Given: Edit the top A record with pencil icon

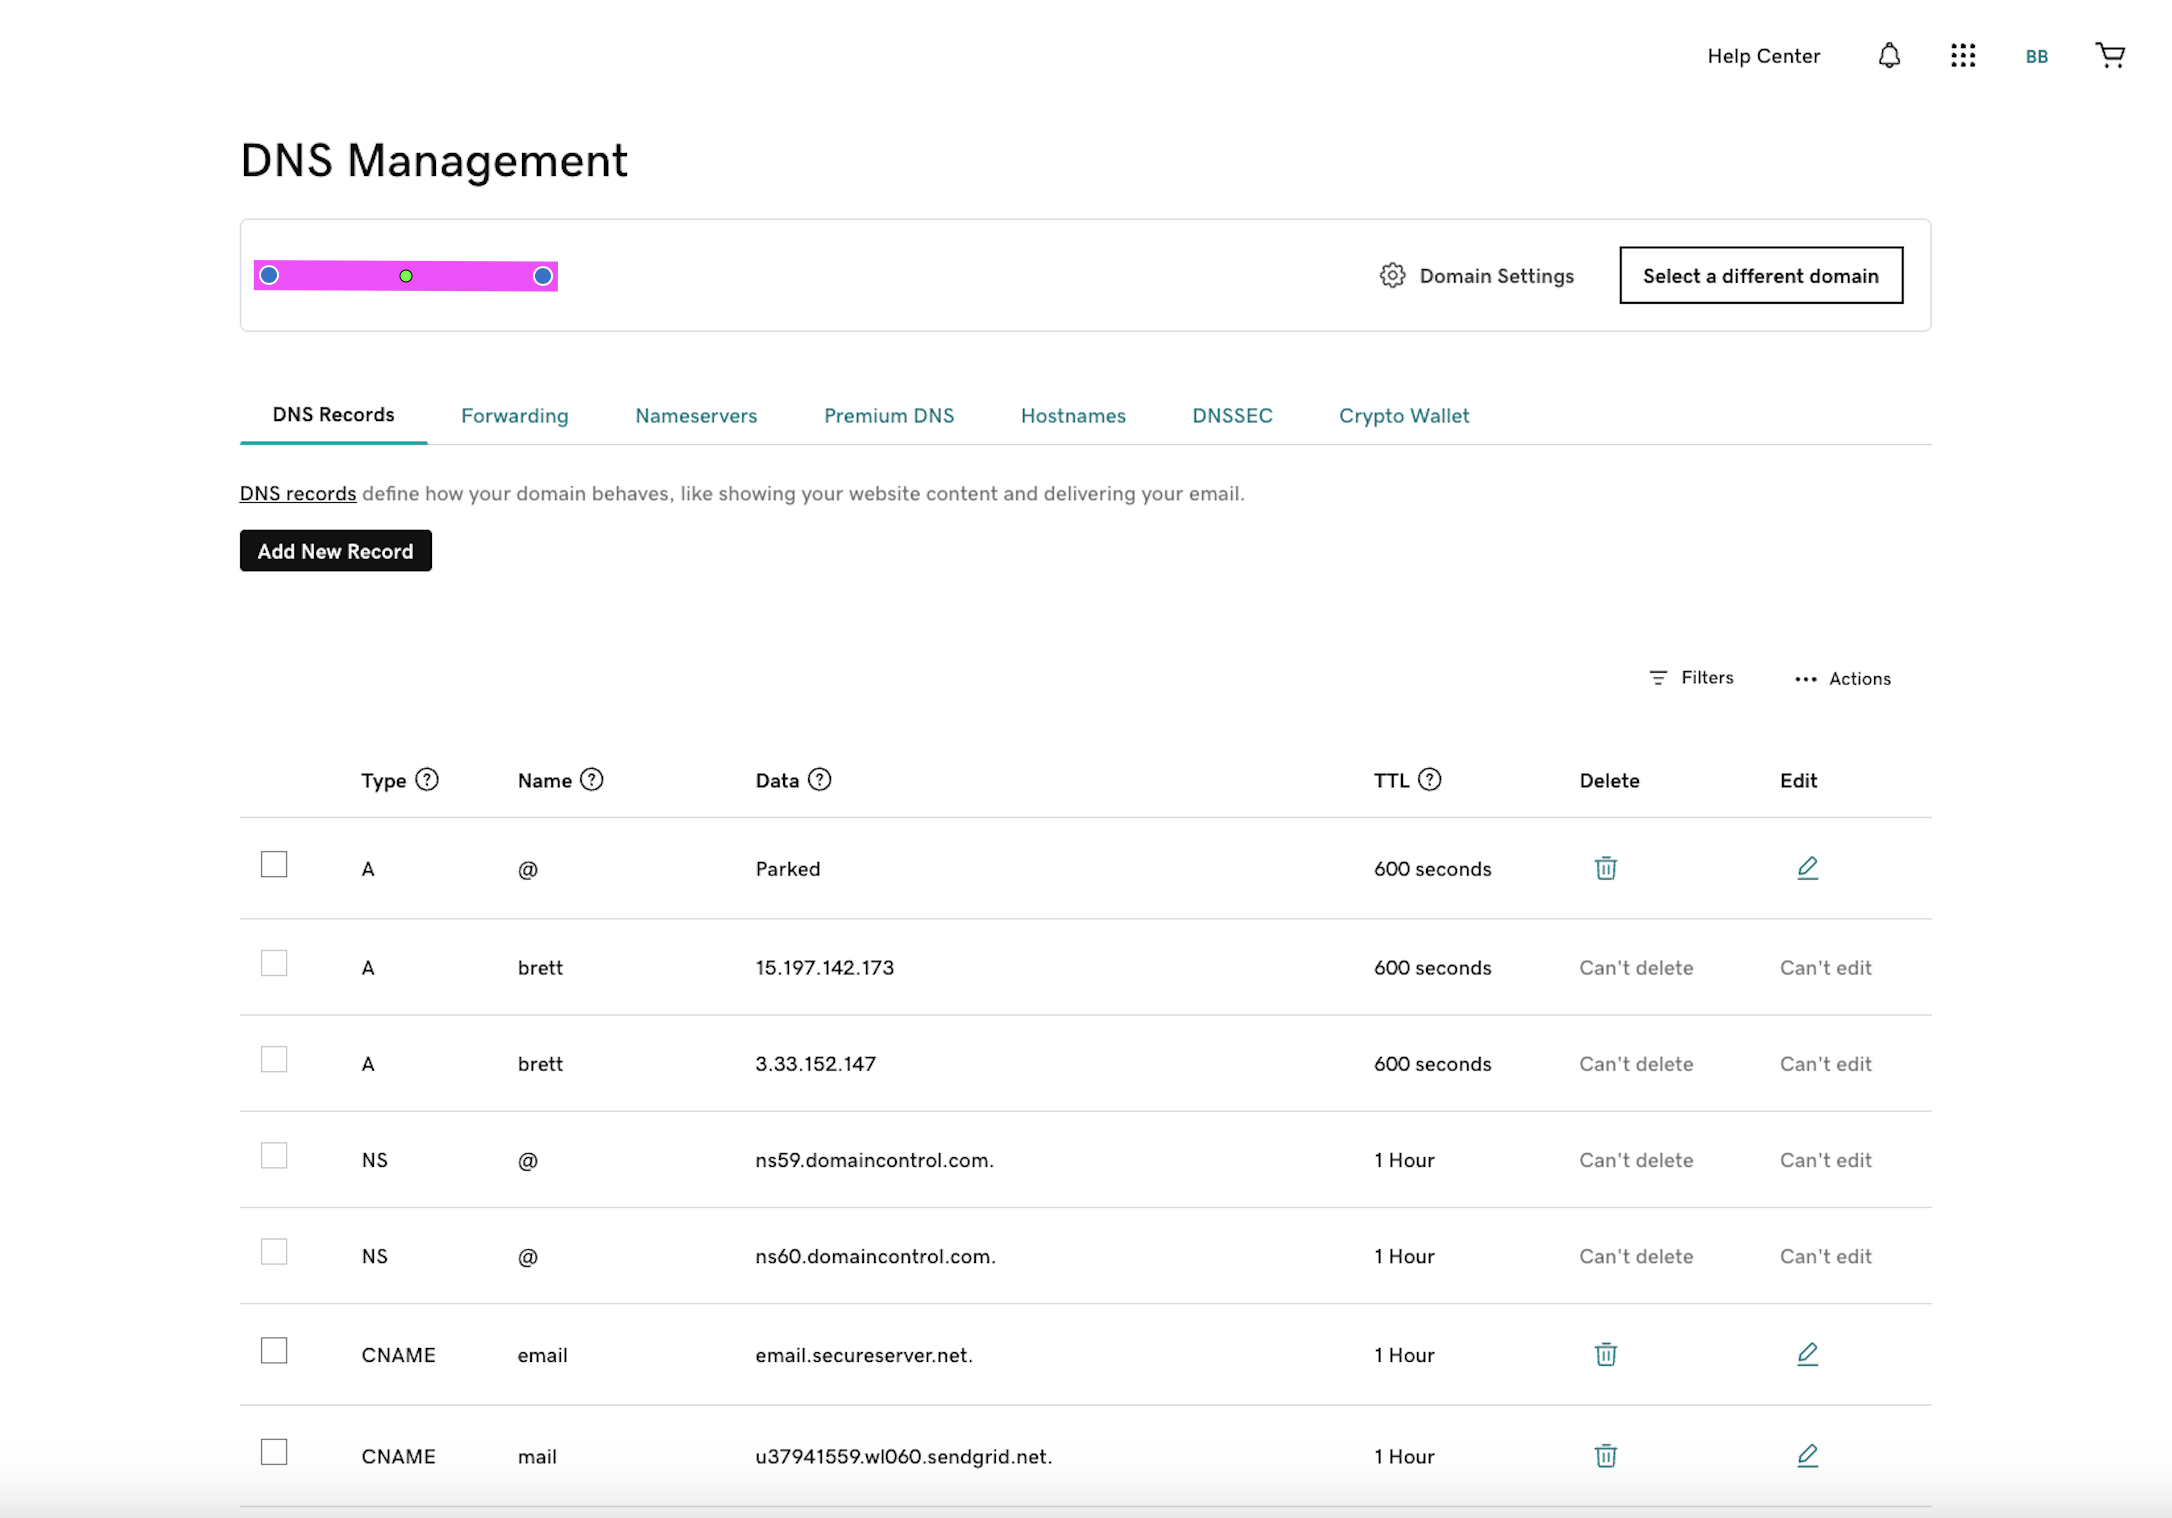Looking at the screenshot, I should click(x=1808, y=868).
